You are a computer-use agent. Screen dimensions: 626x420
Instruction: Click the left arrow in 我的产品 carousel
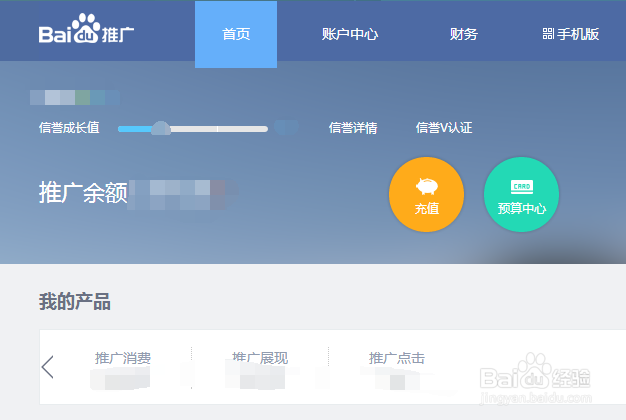click(x=48, y=367)
